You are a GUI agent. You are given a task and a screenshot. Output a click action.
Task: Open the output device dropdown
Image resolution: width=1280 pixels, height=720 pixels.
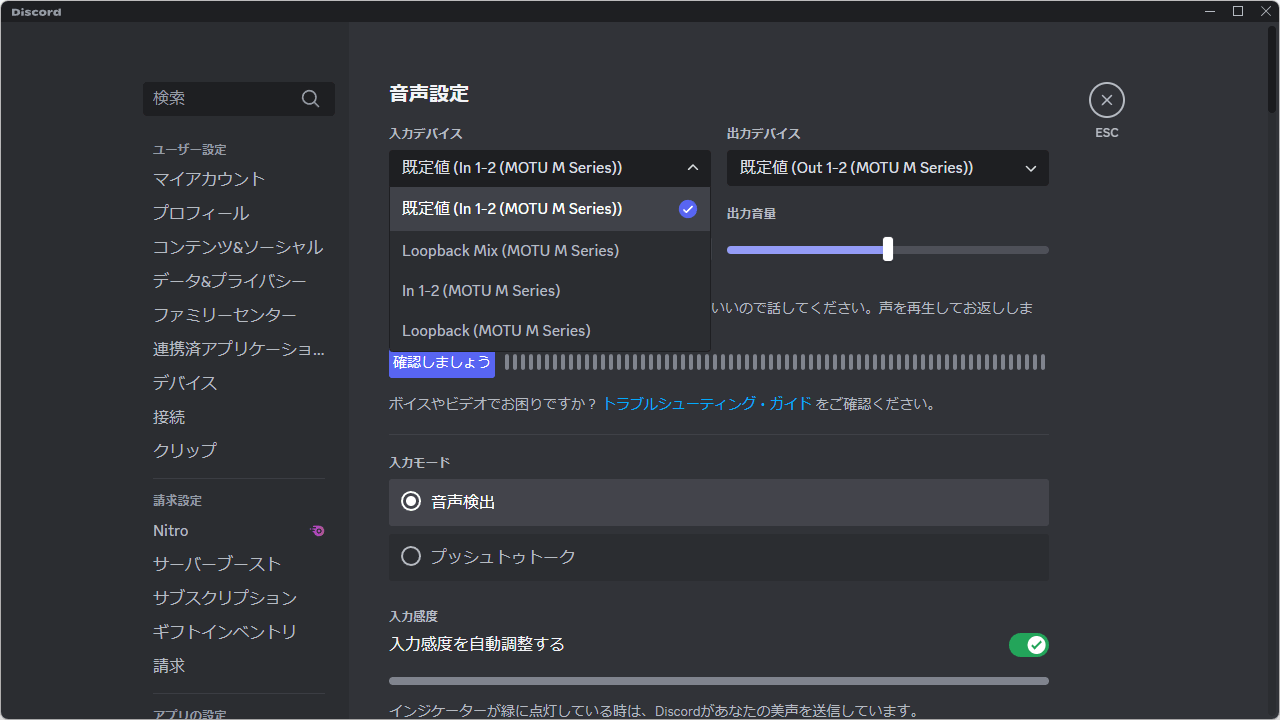[x=888, y=168]
